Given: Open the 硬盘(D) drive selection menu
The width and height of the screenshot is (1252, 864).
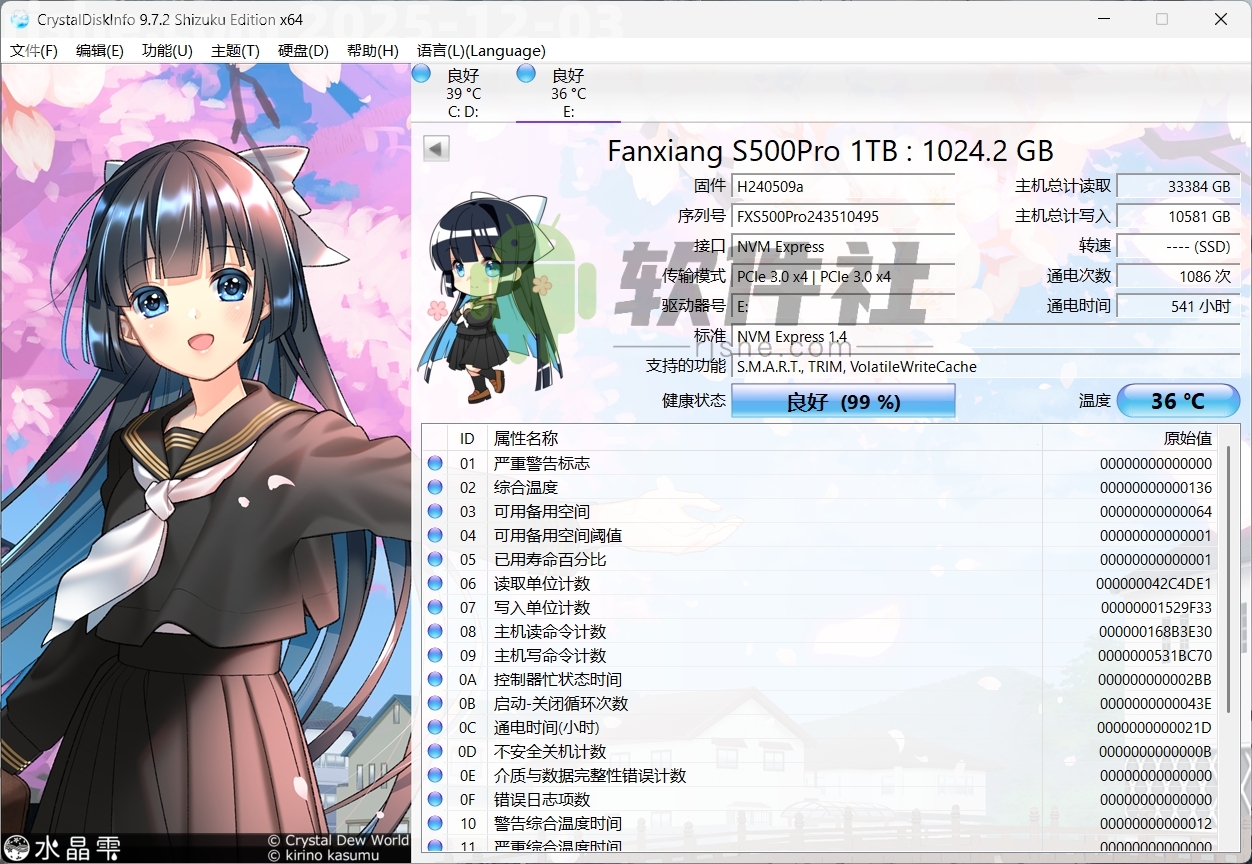Looking at the screenshot, I should [x=303, y=50].
